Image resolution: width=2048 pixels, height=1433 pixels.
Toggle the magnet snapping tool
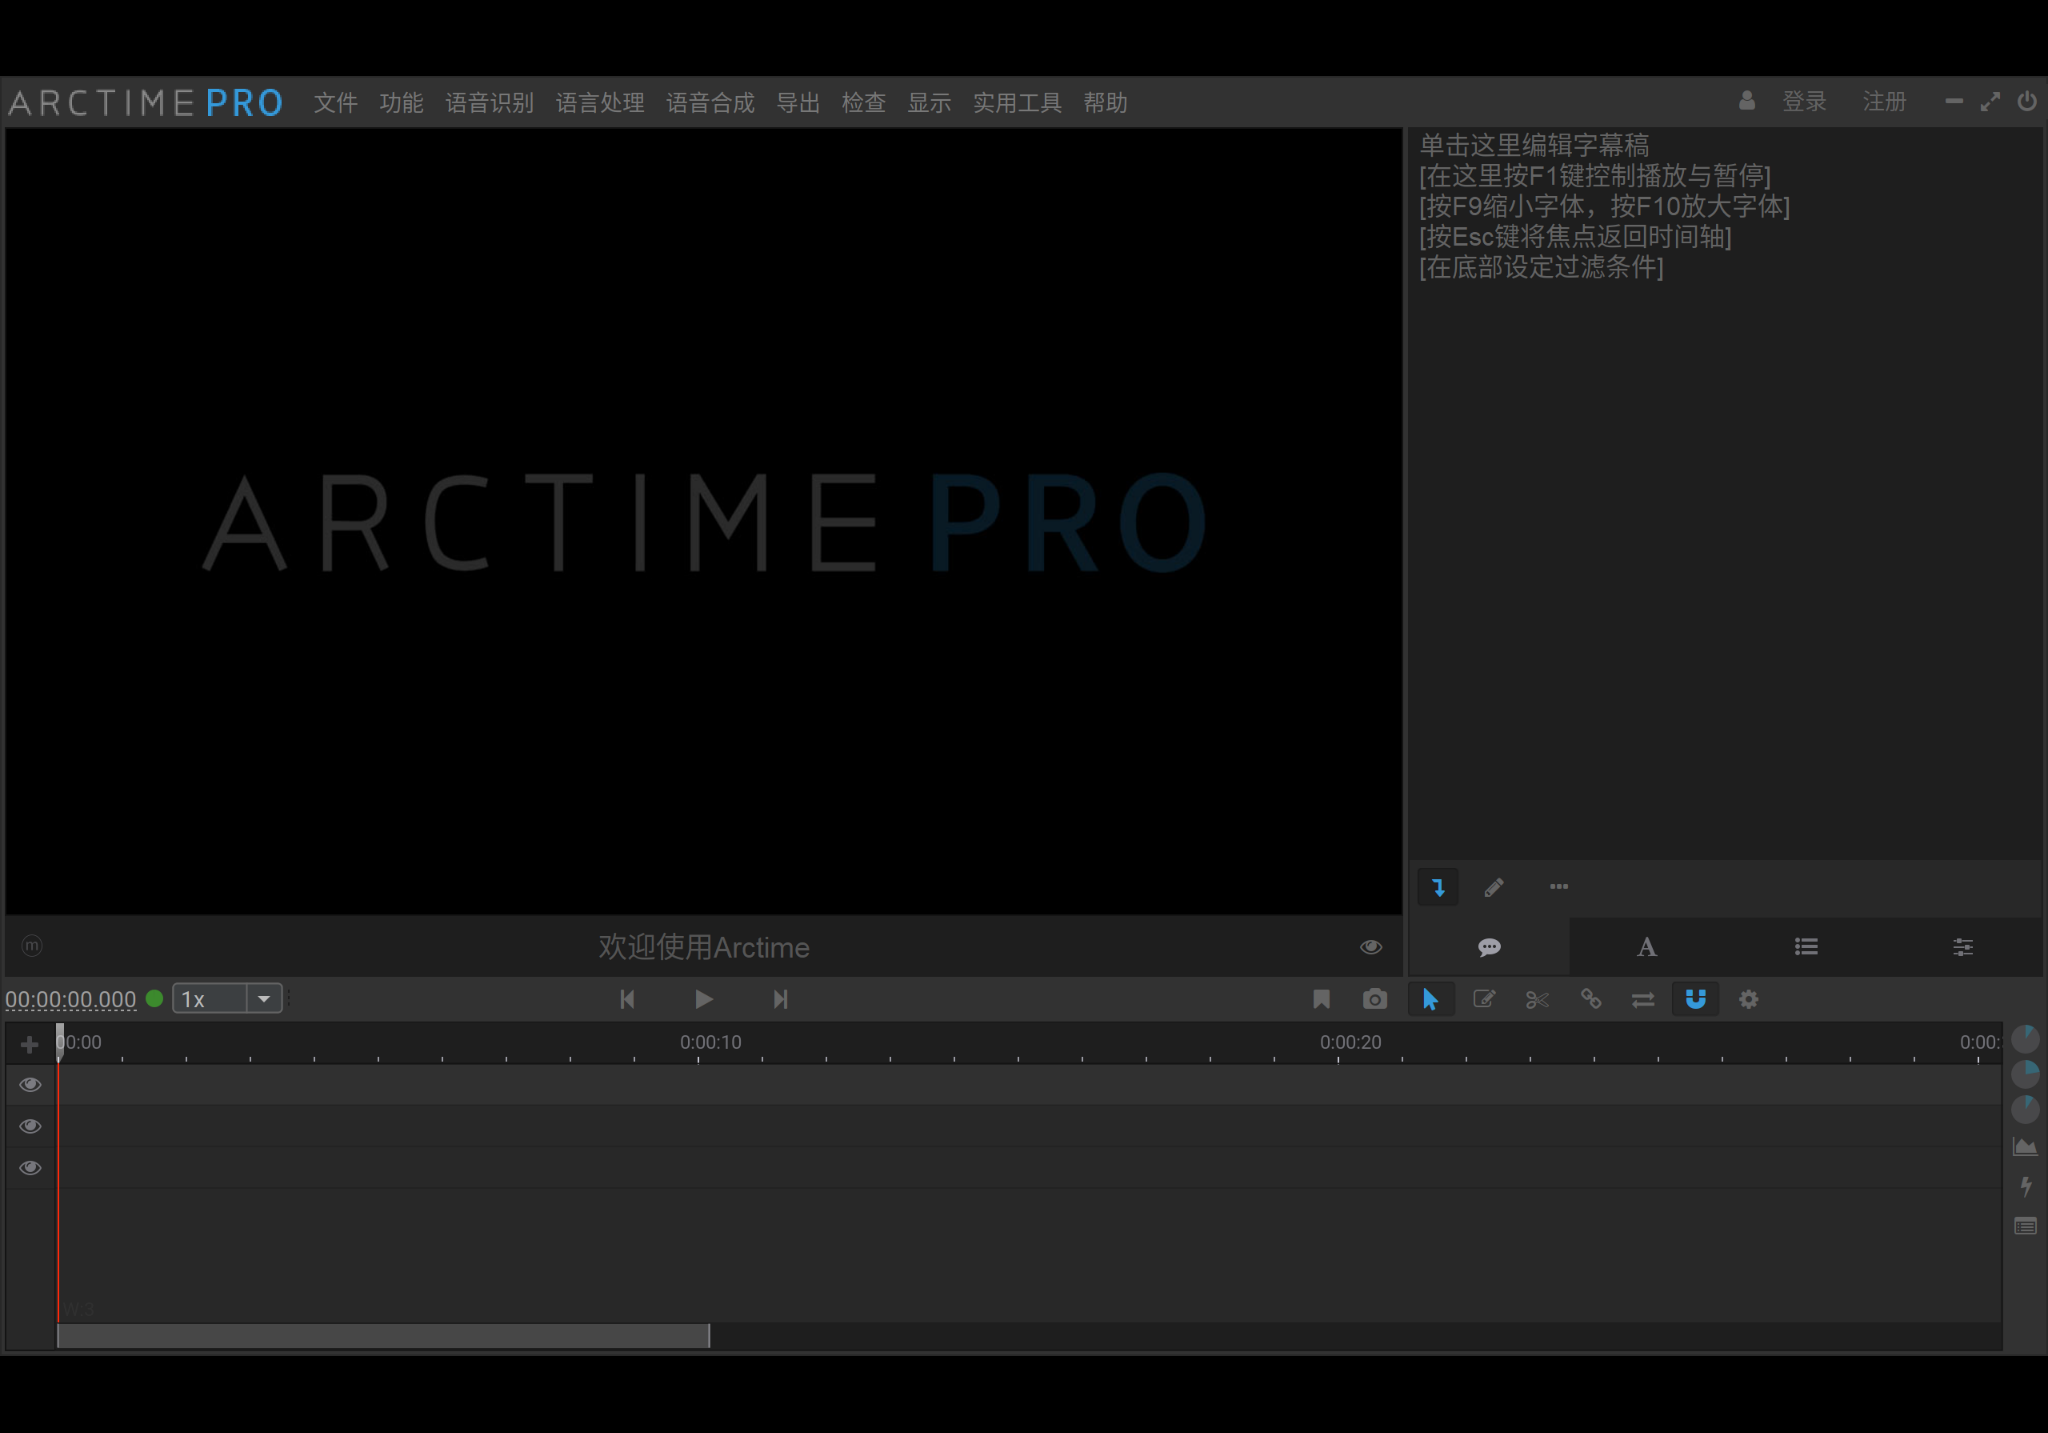click(x=1696, y=999)
